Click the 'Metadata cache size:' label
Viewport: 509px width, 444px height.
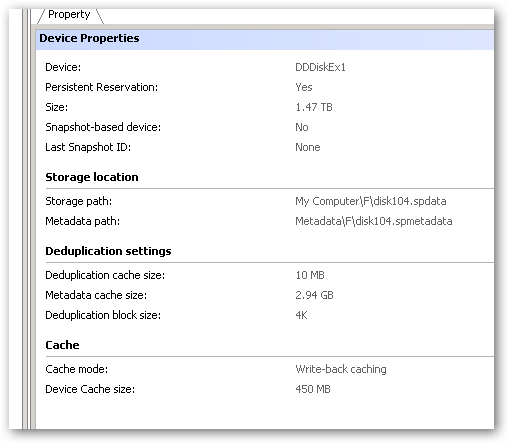click(96, 295)
